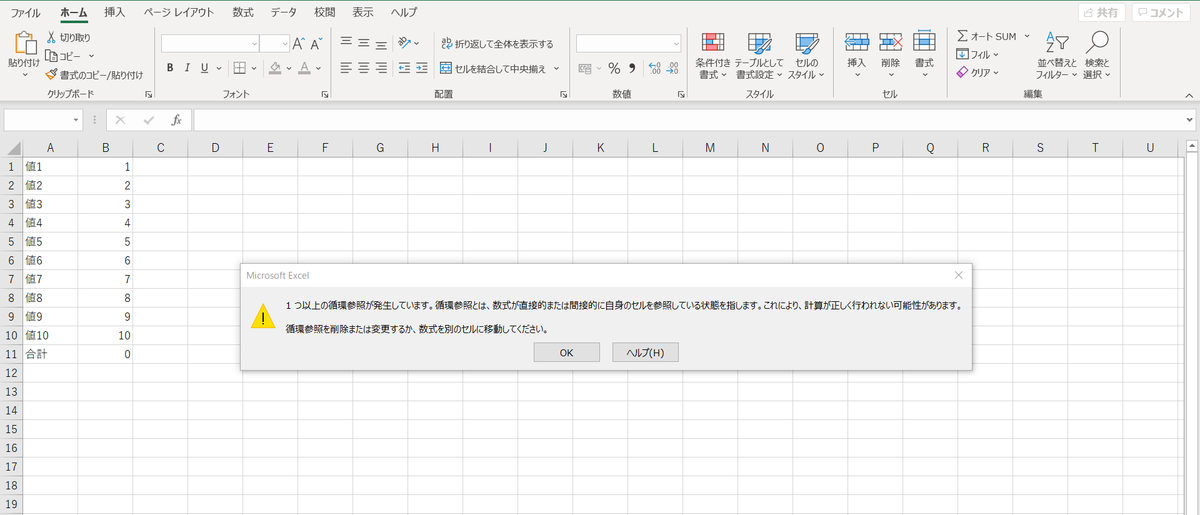Click the Comments (コメント) button
1200x515 pixels.
tap(1160, 13)
